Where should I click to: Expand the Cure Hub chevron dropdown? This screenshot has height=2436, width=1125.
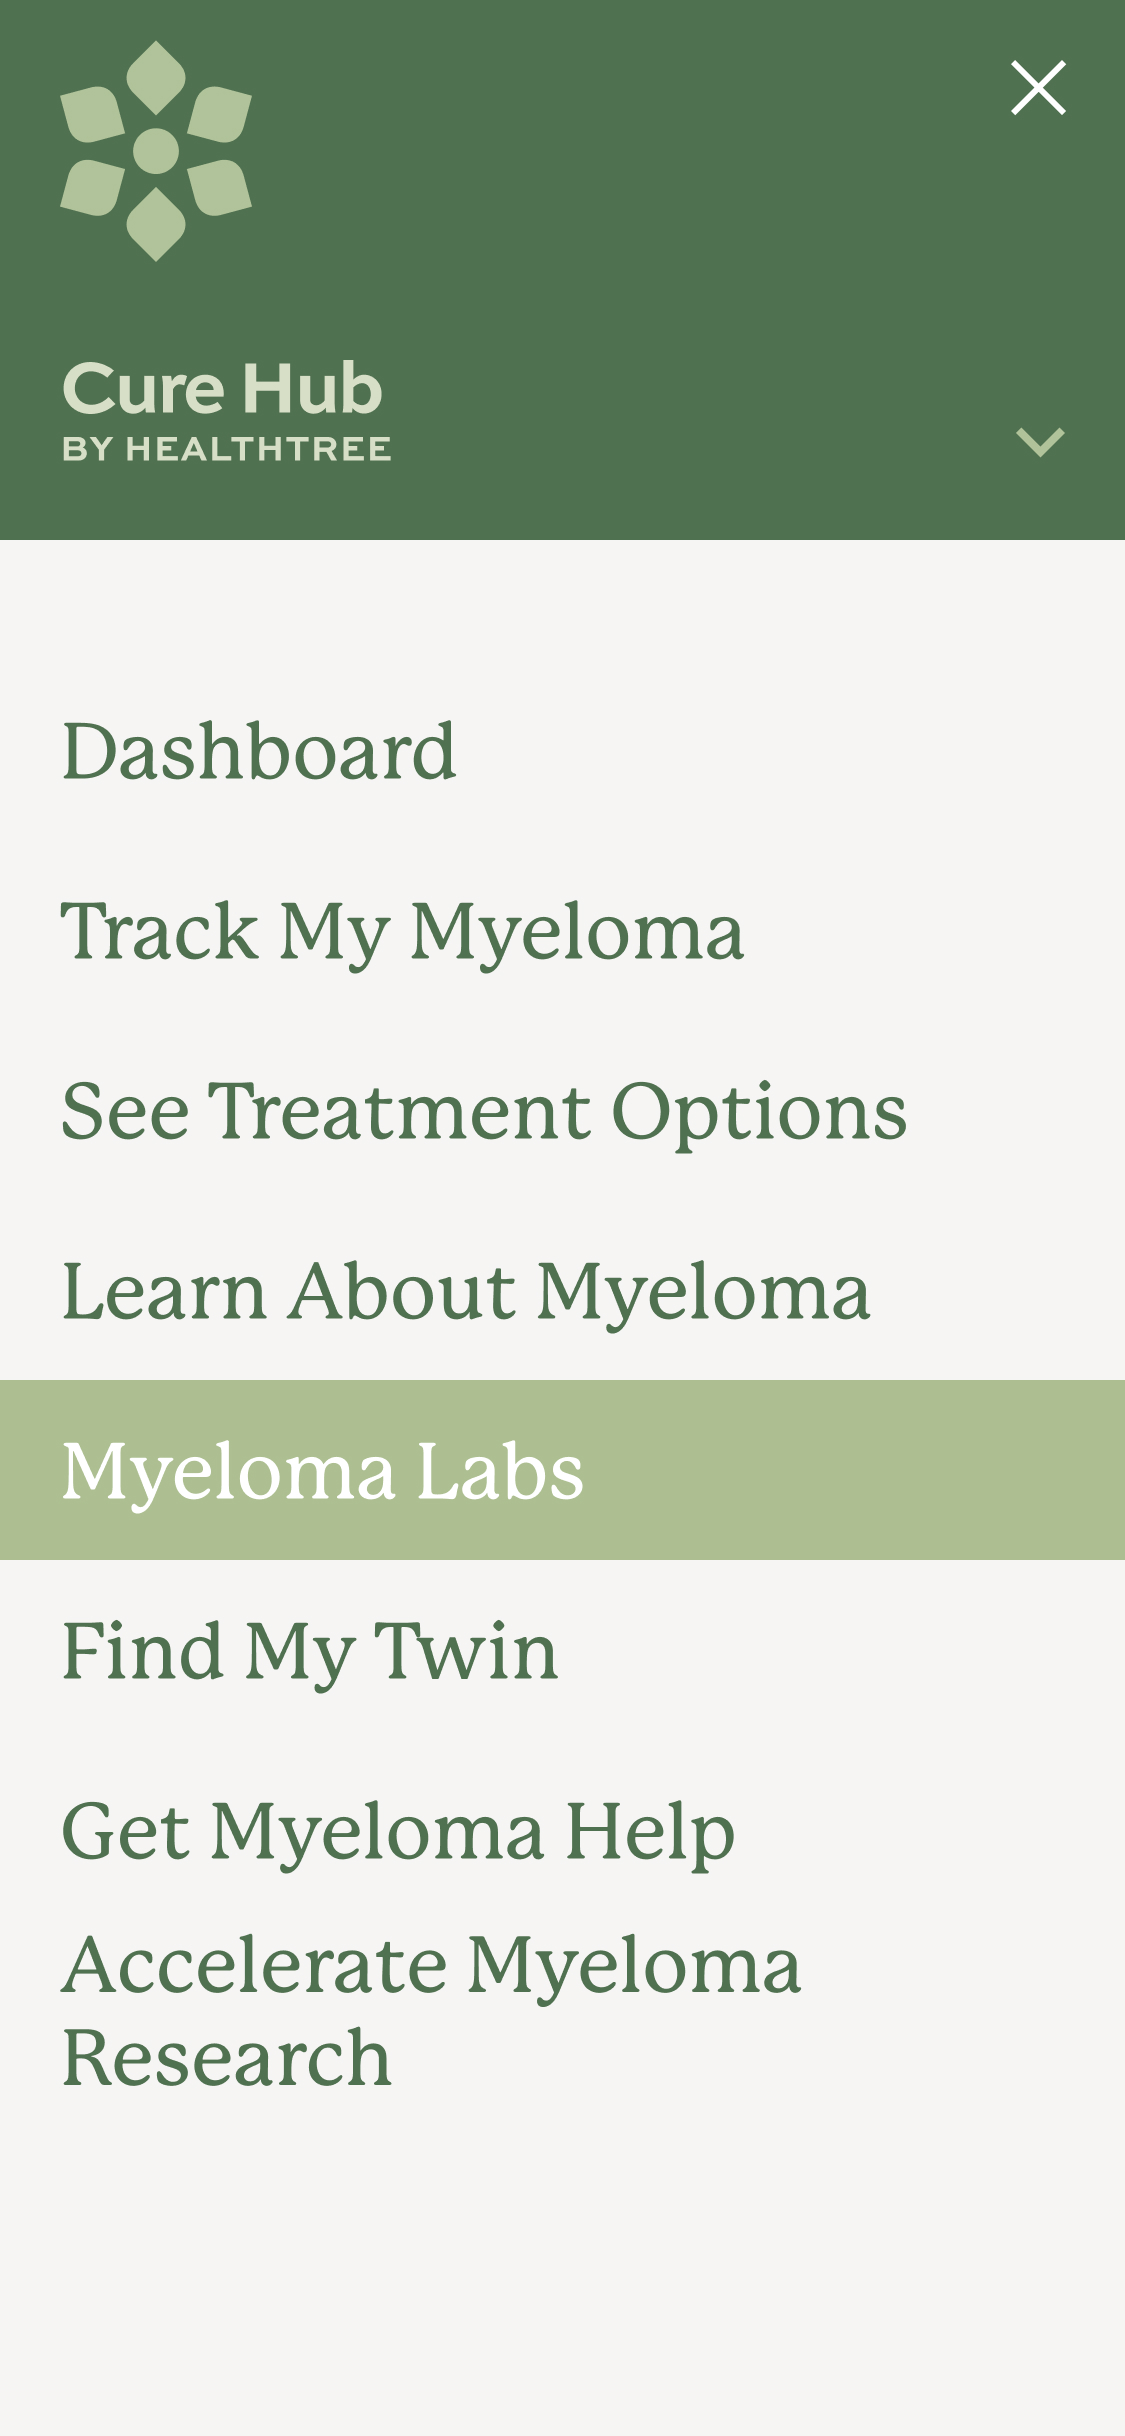tap(1040, 441)
